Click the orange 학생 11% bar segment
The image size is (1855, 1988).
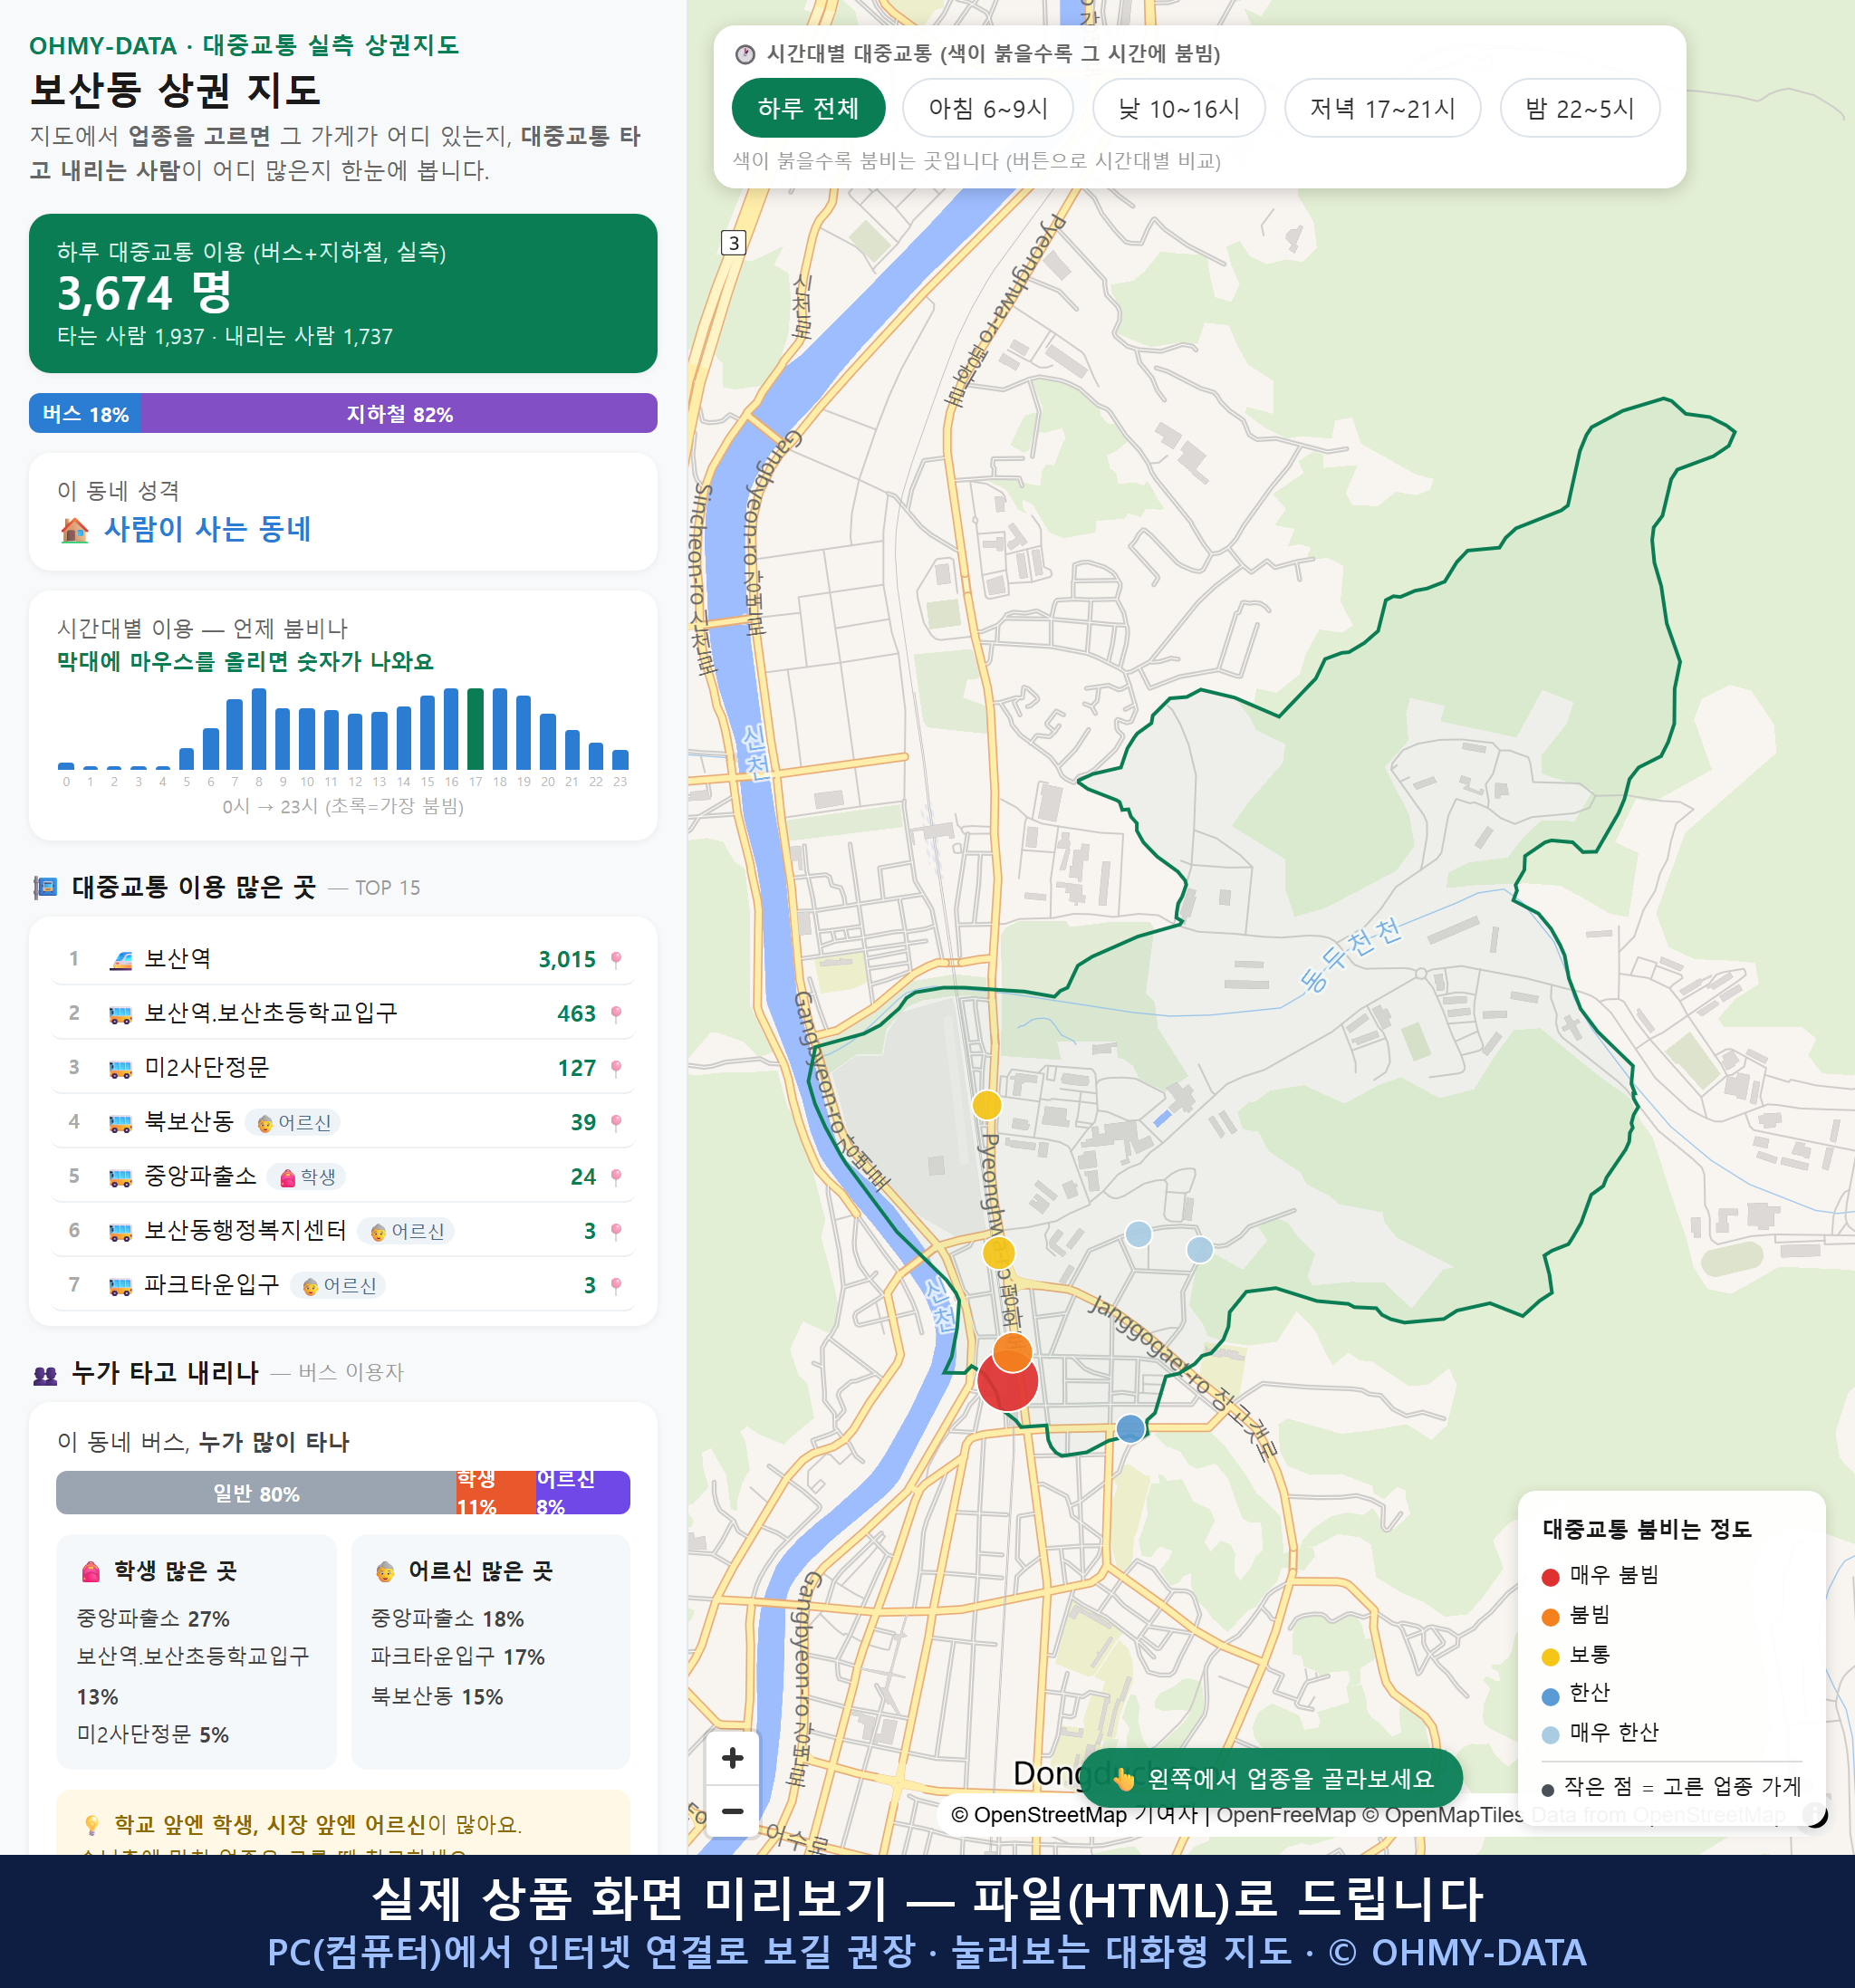point(496,1493)
